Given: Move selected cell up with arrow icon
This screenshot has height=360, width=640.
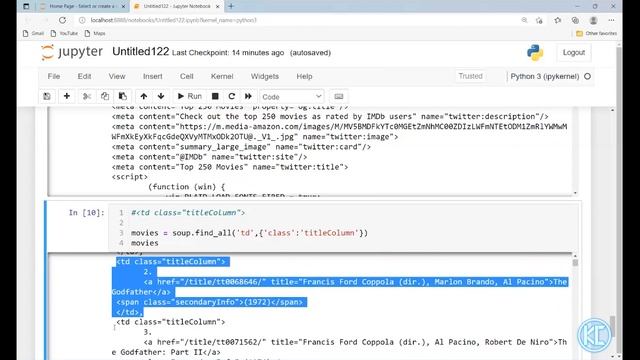Looking at the screenshot, I should pos(144,96).
